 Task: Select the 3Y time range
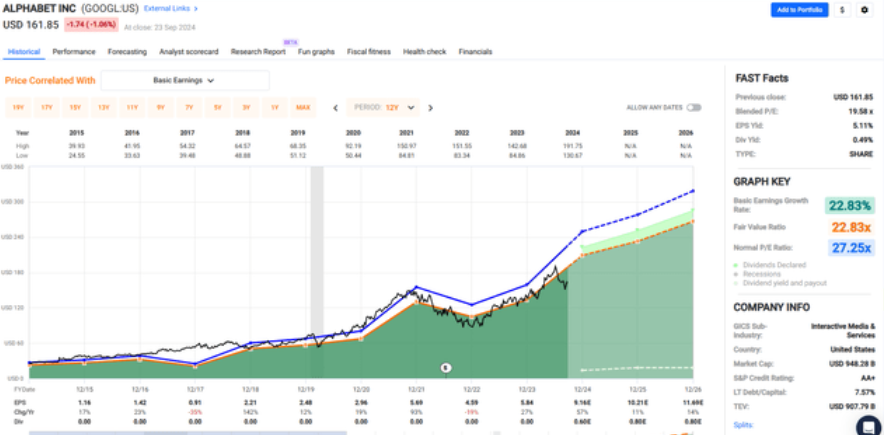(x=246, y=108)
